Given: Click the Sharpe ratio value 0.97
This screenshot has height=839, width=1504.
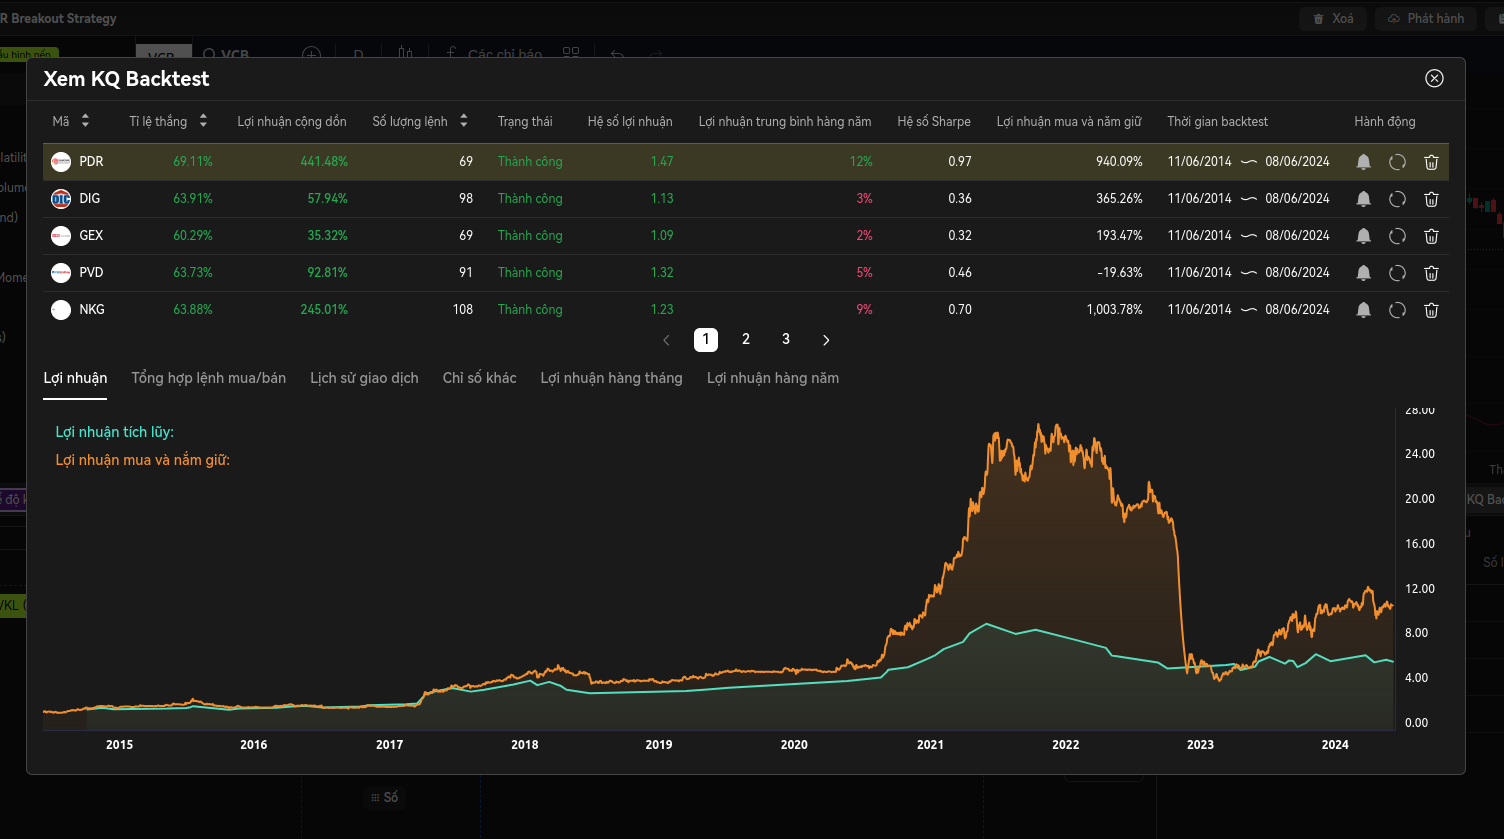Looking at the screenshot, I should pyautogui.click(x=960, y=161).
